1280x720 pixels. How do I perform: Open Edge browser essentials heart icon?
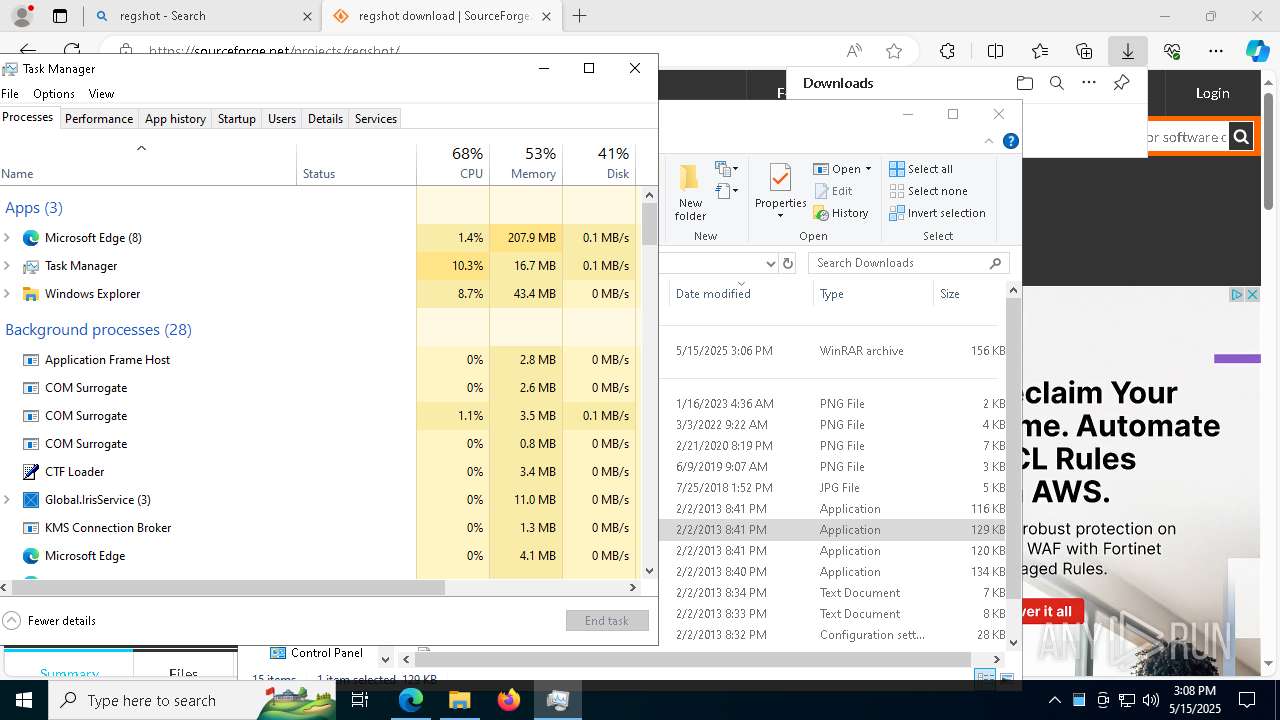[1172, 51]
